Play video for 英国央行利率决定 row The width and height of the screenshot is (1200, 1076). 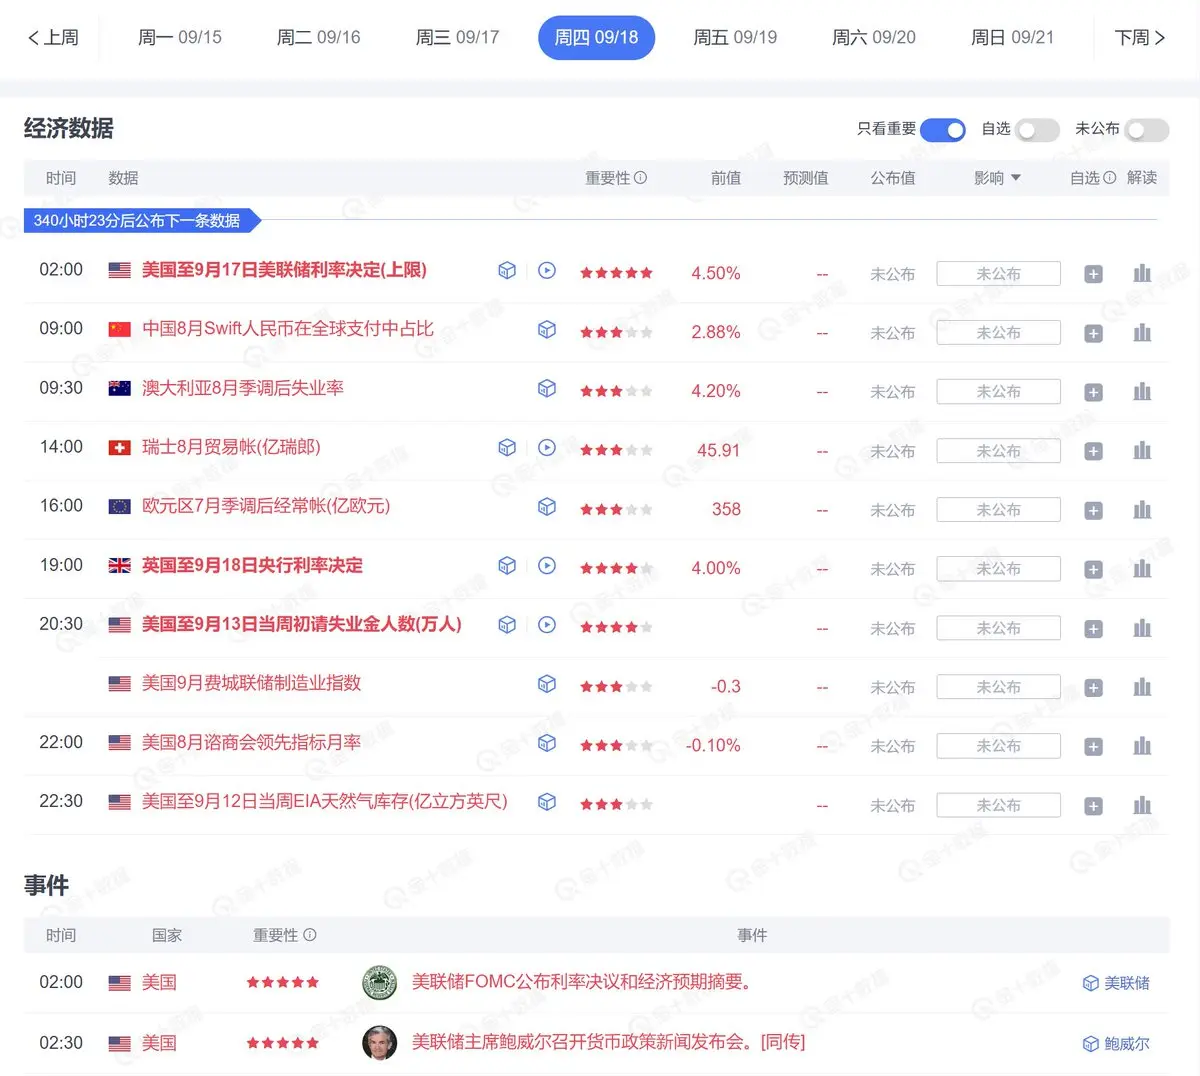pyautogui.click(x=547, y=565)
